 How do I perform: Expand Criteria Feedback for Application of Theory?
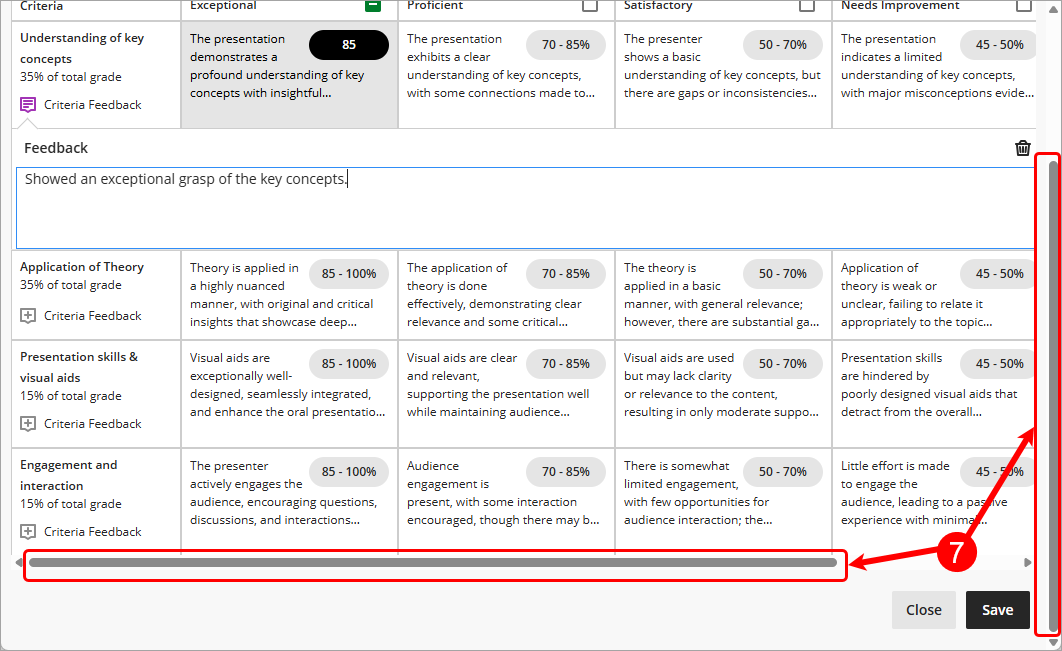pos(80,316)
